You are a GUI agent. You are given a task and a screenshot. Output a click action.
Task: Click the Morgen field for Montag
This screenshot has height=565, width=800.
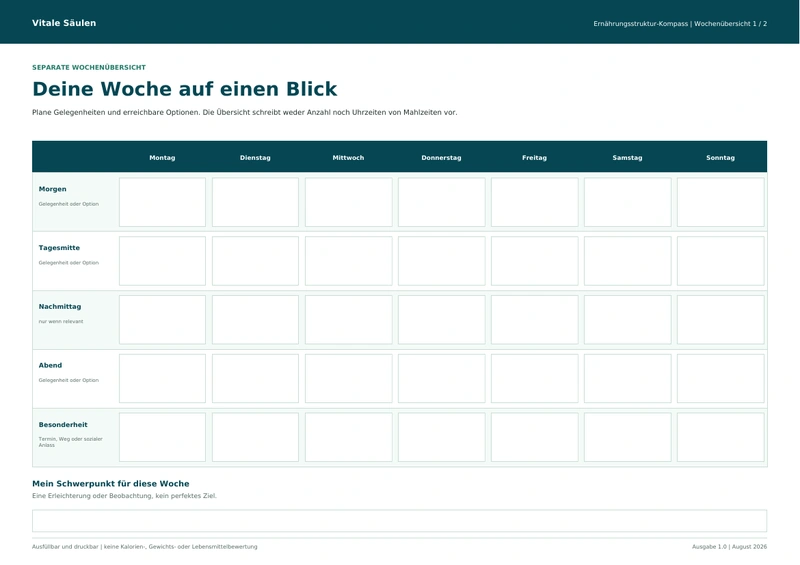click(x=162, y=202)
